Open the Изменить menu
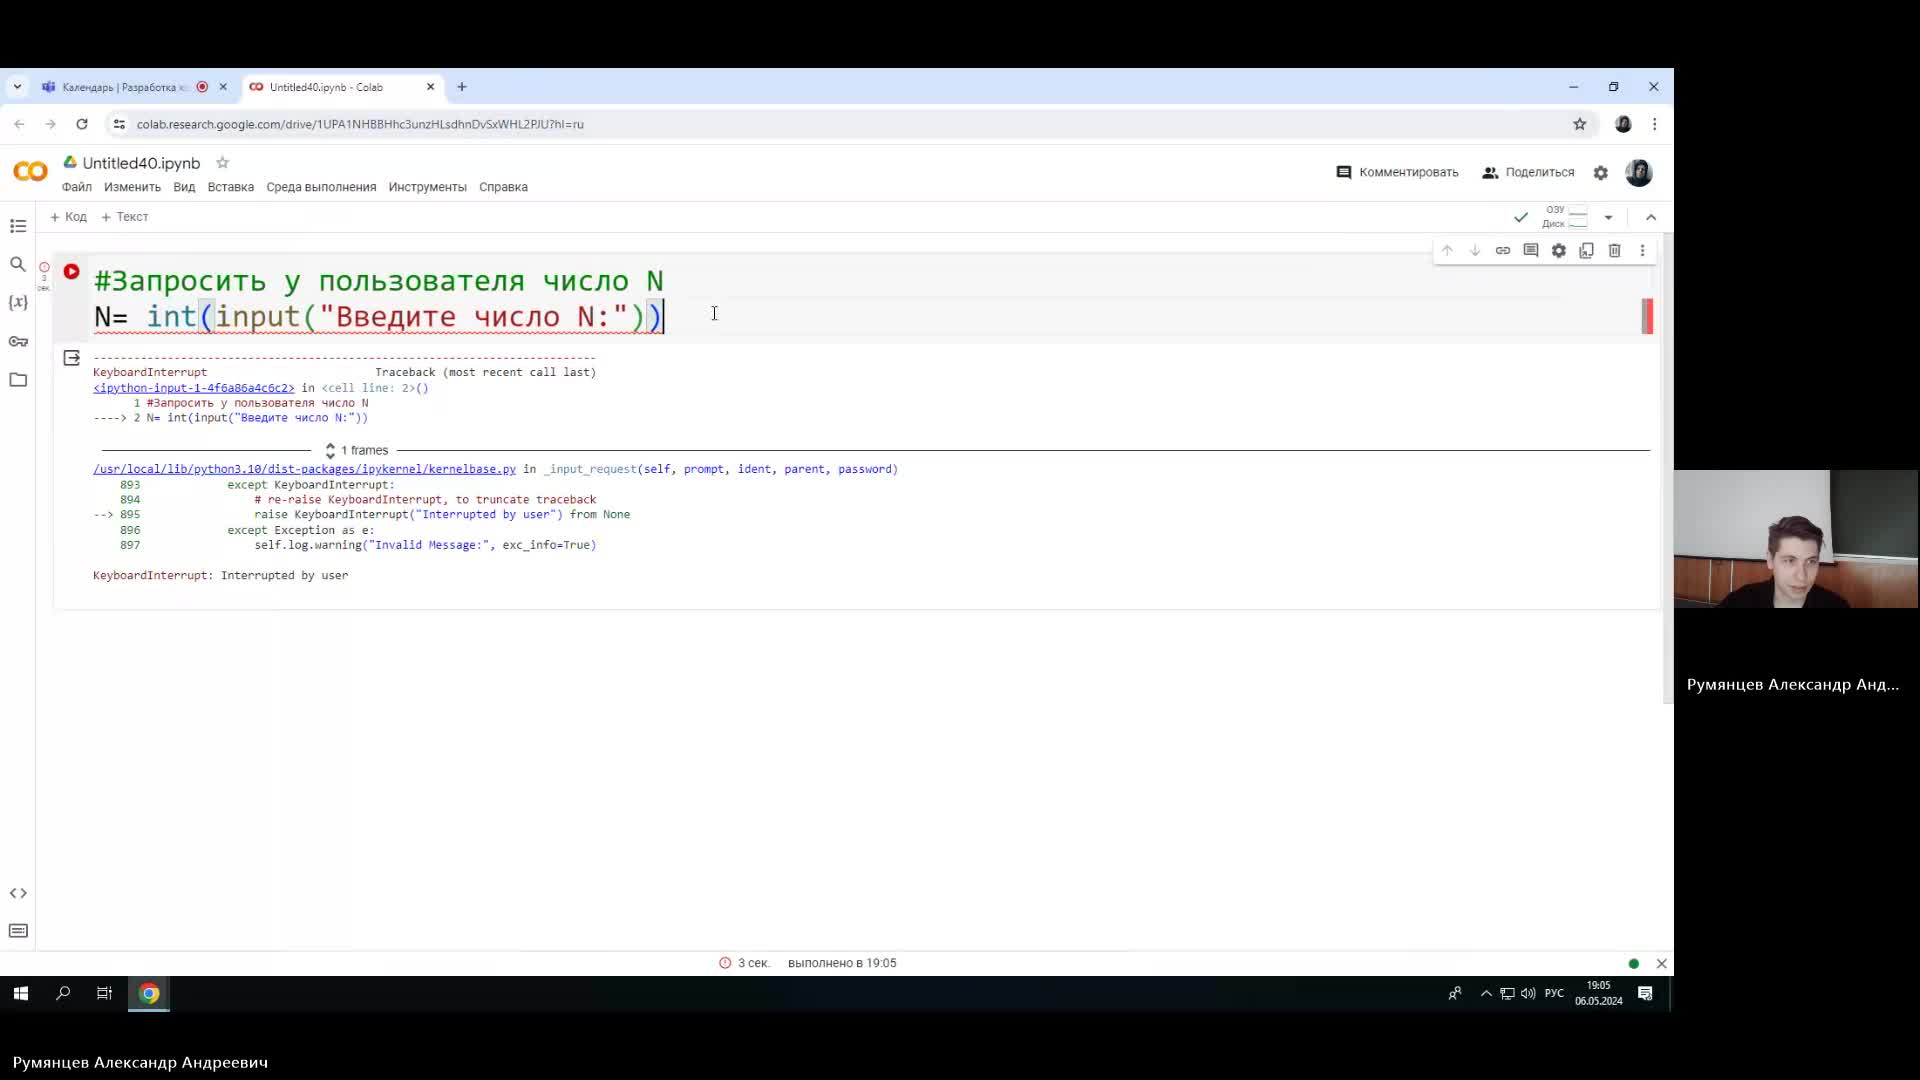 (x=132, y=187)
